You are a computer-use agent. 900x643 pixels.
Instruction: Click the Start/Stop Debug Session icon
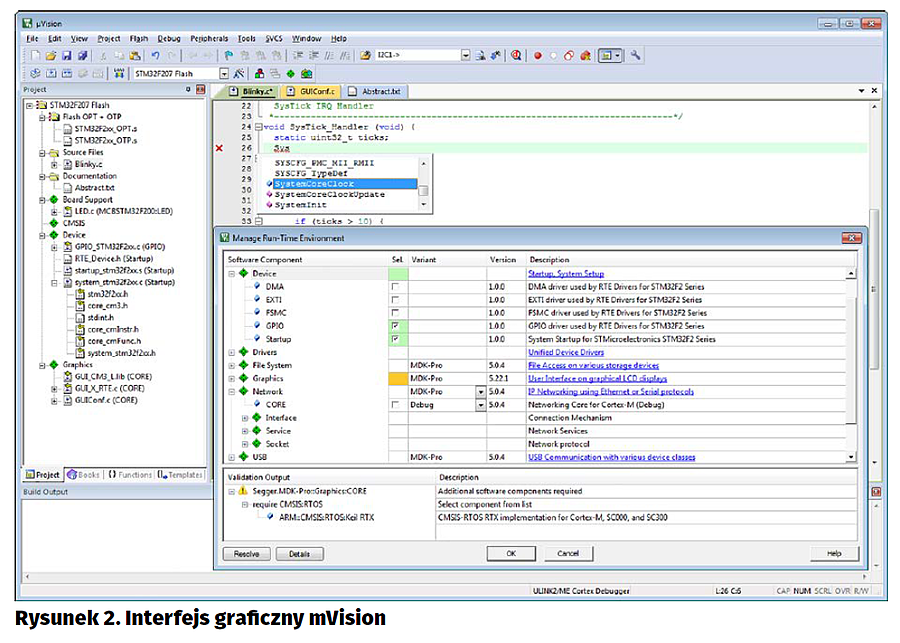pos(517,56)
